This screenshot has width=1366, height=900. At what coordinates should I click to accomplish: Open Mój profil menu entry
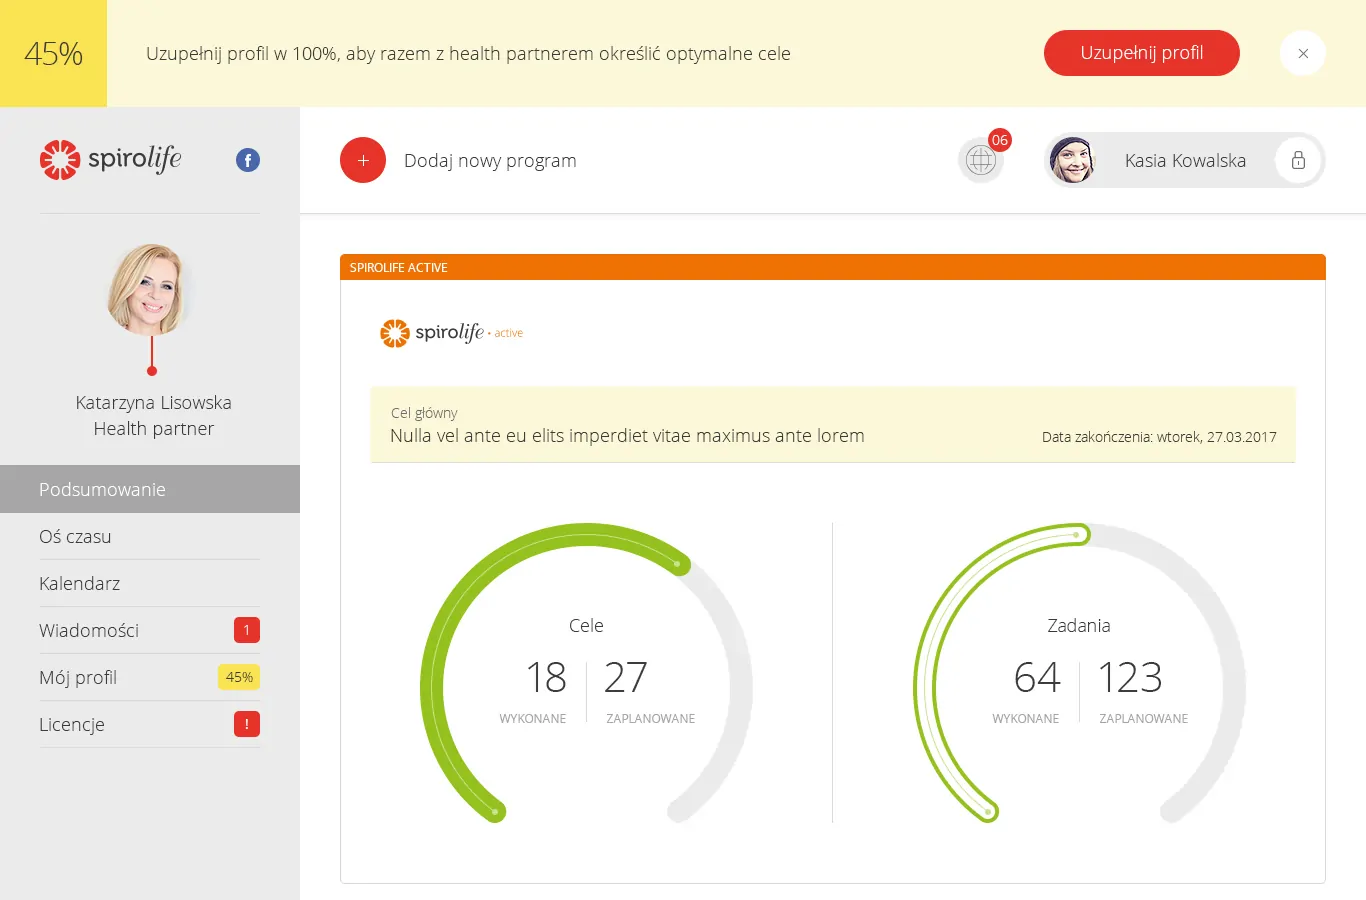point(78,678)
